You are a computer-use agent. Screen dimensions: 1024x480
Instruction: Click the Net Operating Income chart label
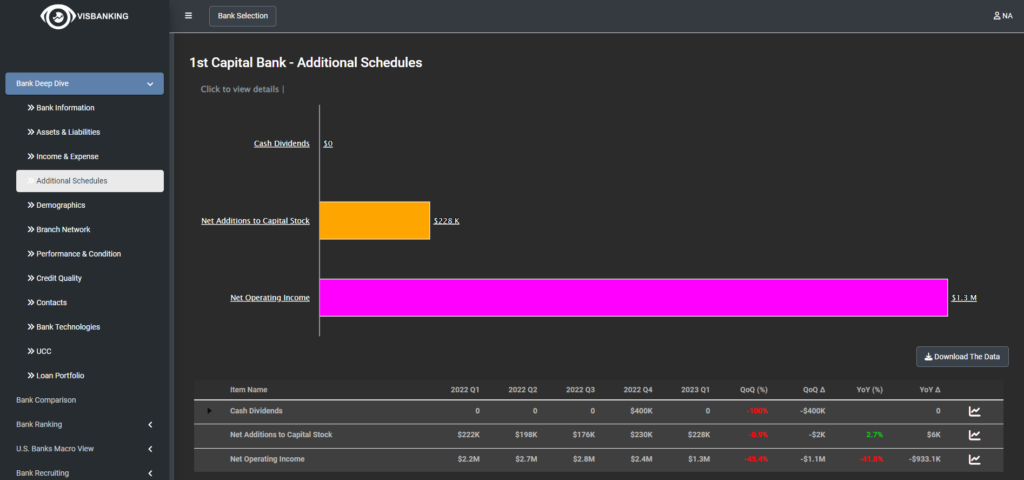click(x=269, y=297)
